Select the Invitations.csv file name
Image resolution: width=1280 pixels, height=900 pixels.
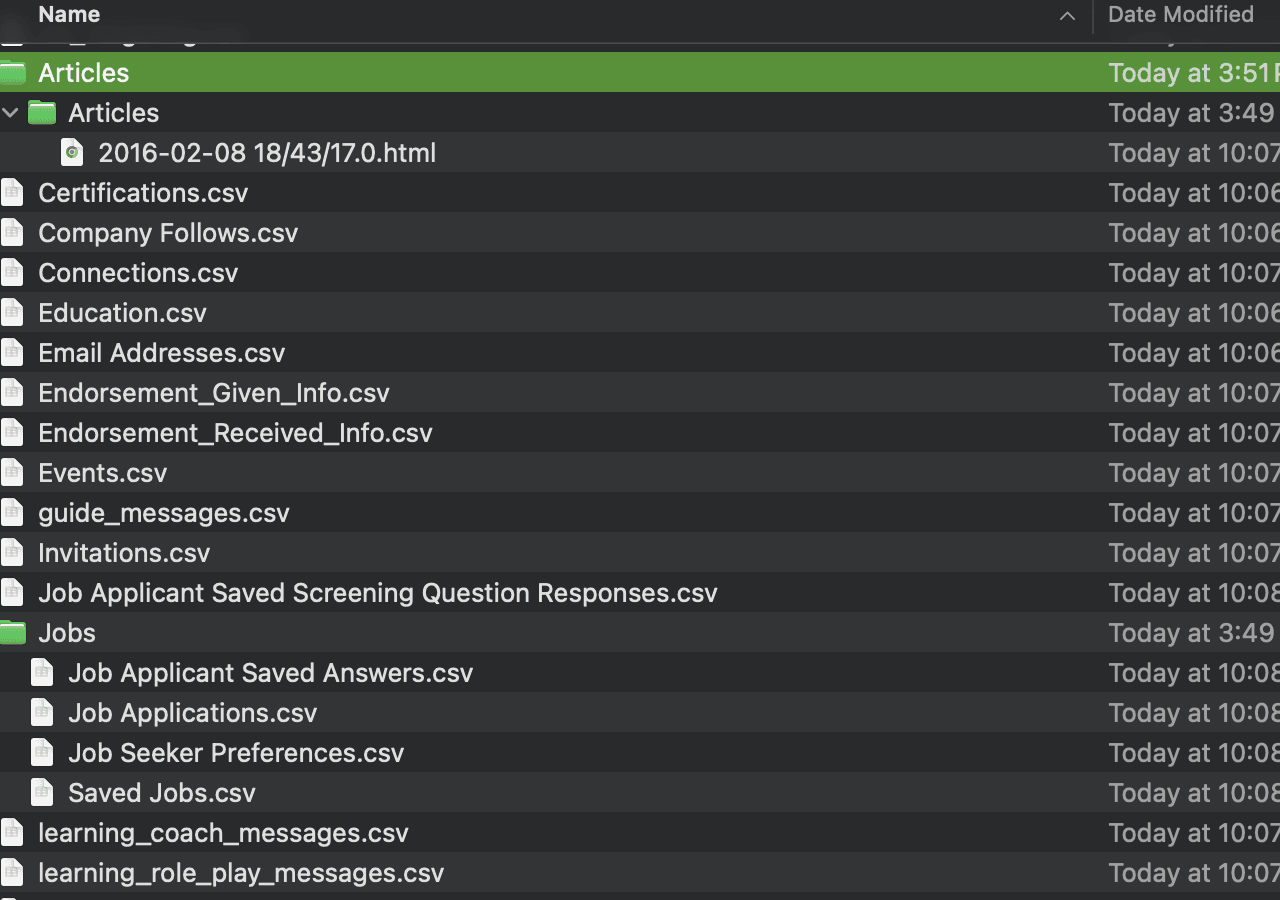[x=124, y=553]
